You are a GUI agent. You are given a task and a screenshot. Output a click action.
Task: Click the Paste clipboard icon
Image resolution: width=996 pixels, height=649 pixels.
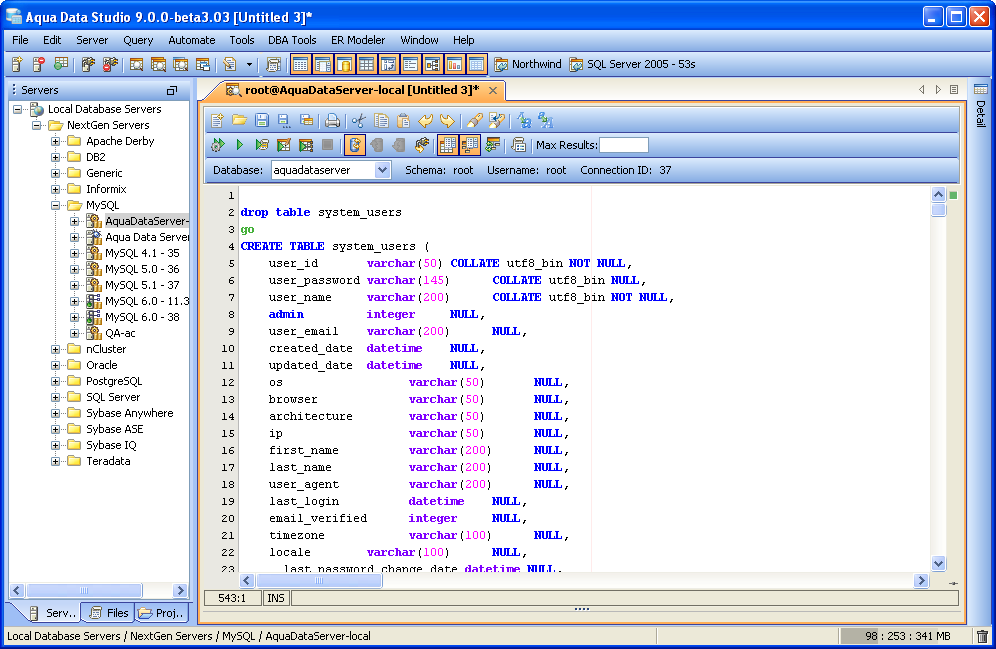[x=403, y=120]
